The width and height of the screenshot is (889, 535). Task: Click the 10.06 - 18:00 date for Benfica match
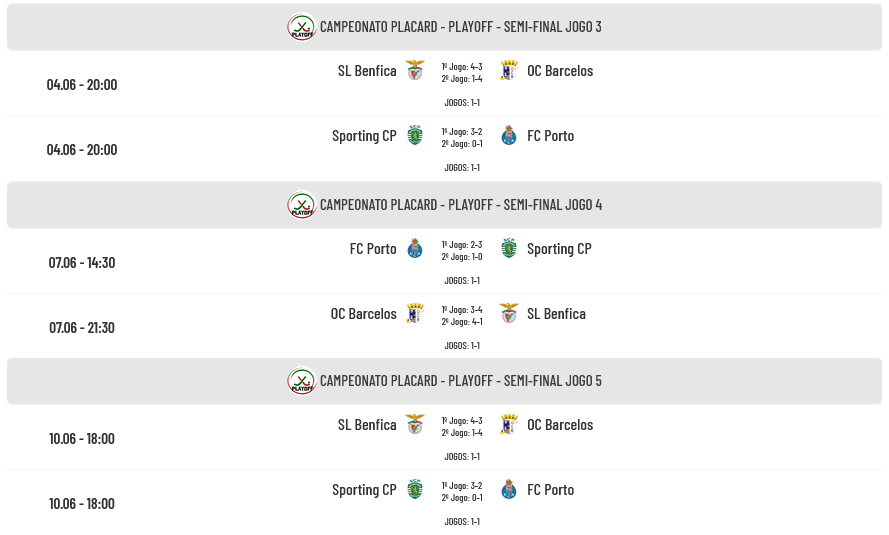coord(82,439)
